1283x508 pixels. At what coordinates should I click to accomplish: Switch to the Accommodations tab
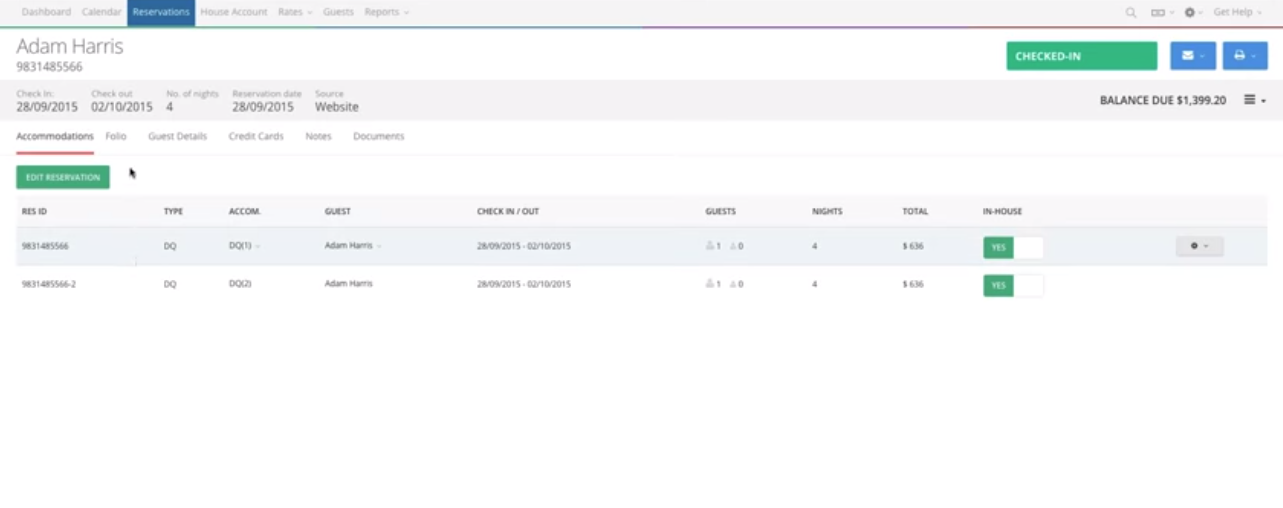click(x=55, y=136)
